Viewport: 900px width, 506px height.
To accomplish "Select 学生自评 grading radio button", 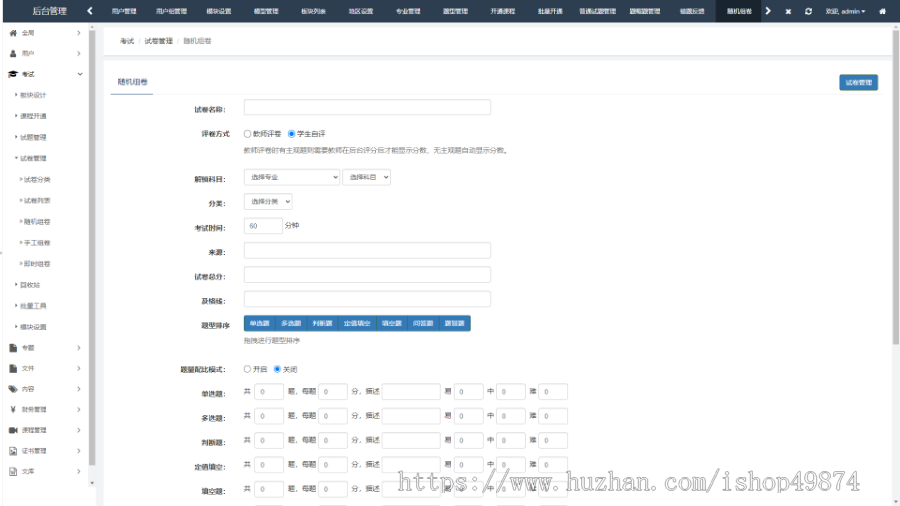I will 292,134.
